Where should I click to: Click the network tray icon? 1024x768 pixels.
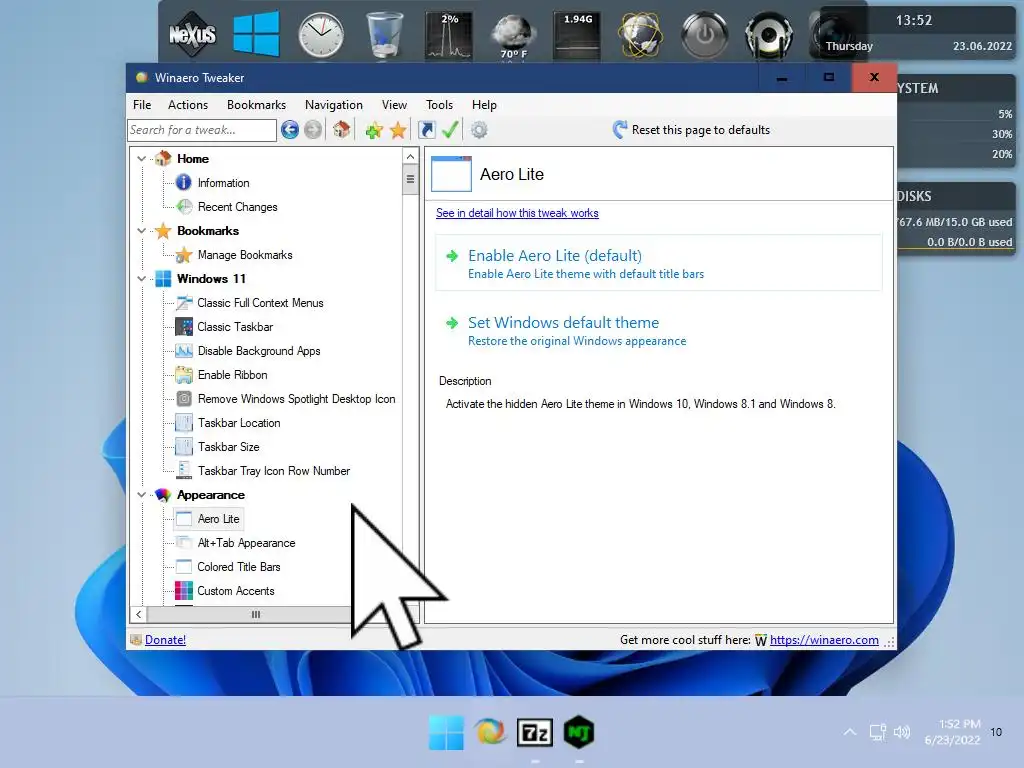877,732
